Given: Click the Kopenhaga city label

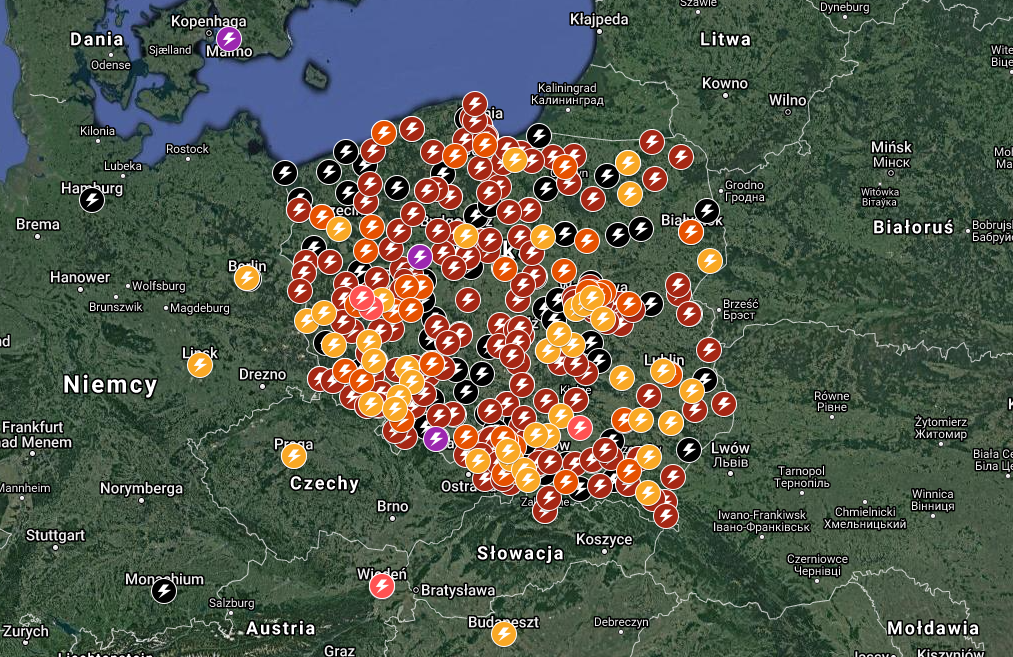Looking at the screenshot, I should point(208,21).
